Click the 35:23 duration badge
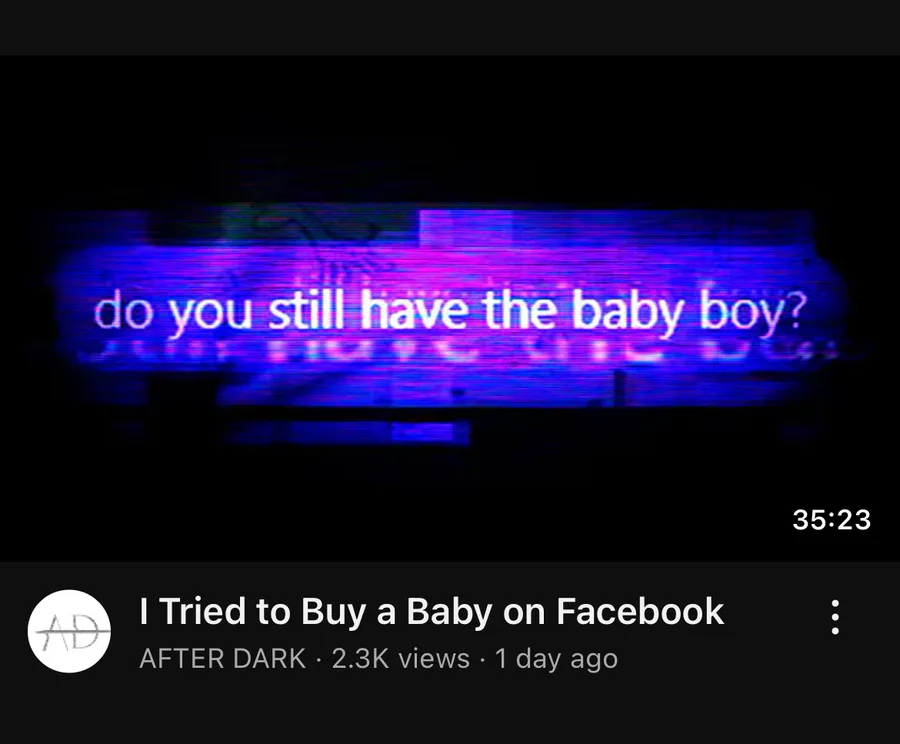 (x=831, y=520)
